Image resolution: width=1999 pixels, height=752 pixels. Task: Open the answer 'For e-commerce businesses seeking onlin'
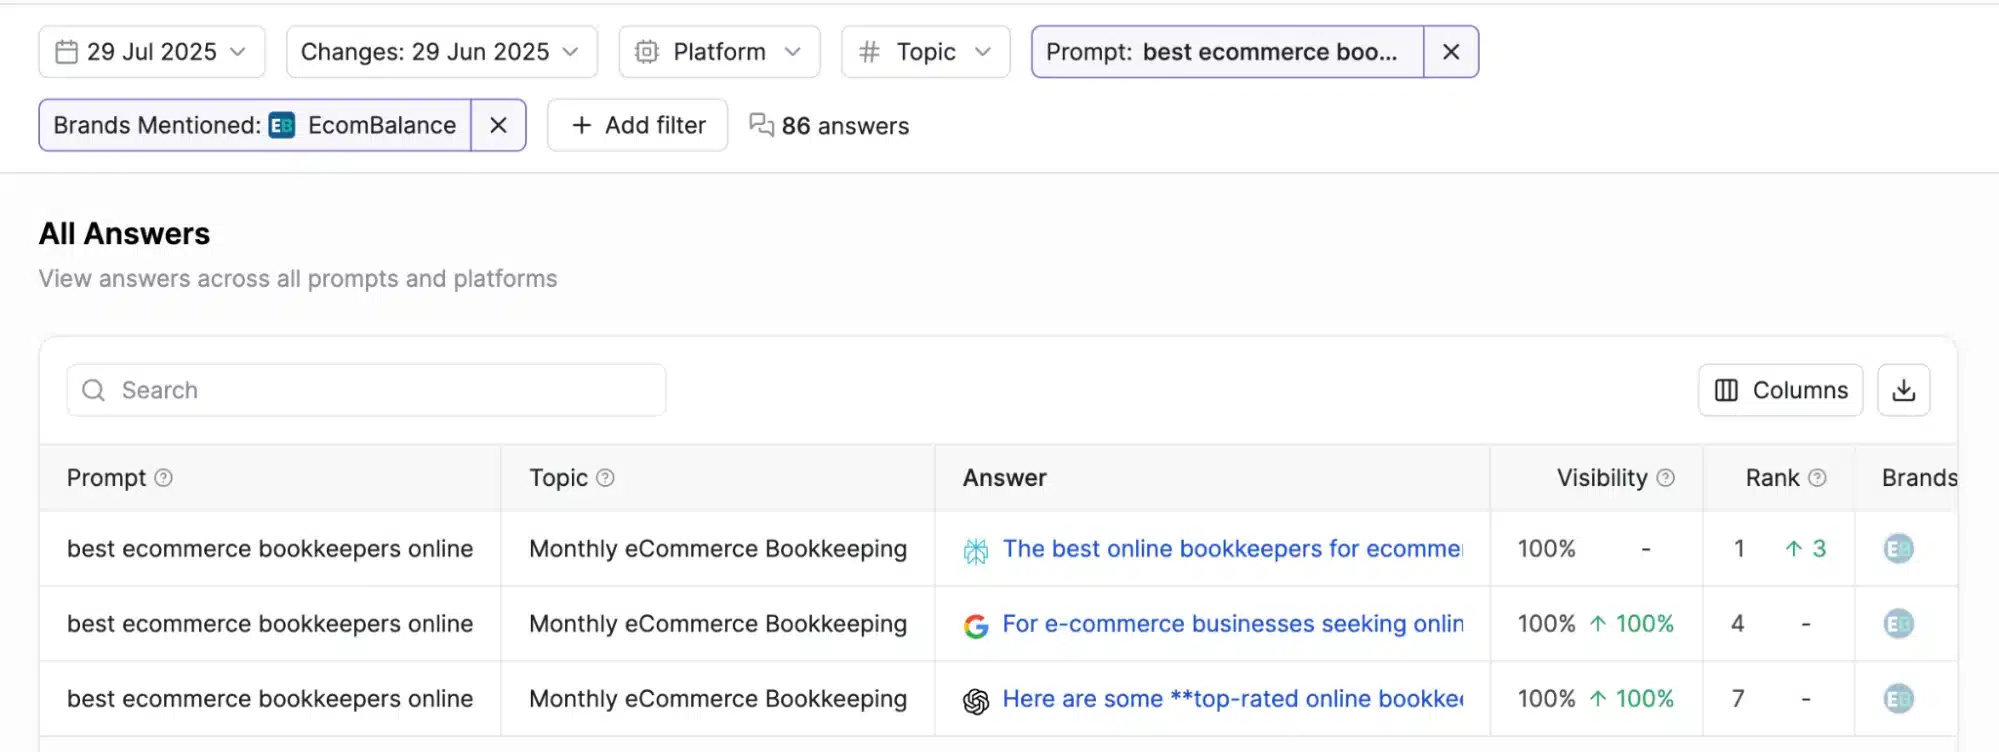pyautogui.click(x=1232, y=624)
